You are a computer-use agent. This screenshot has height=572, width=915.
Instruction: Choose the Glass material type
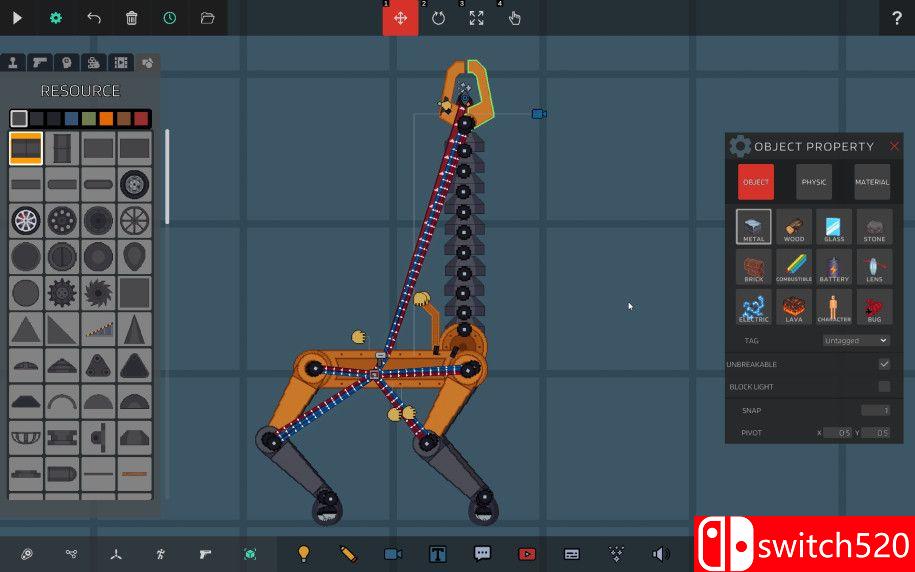[x=834, y=227]
